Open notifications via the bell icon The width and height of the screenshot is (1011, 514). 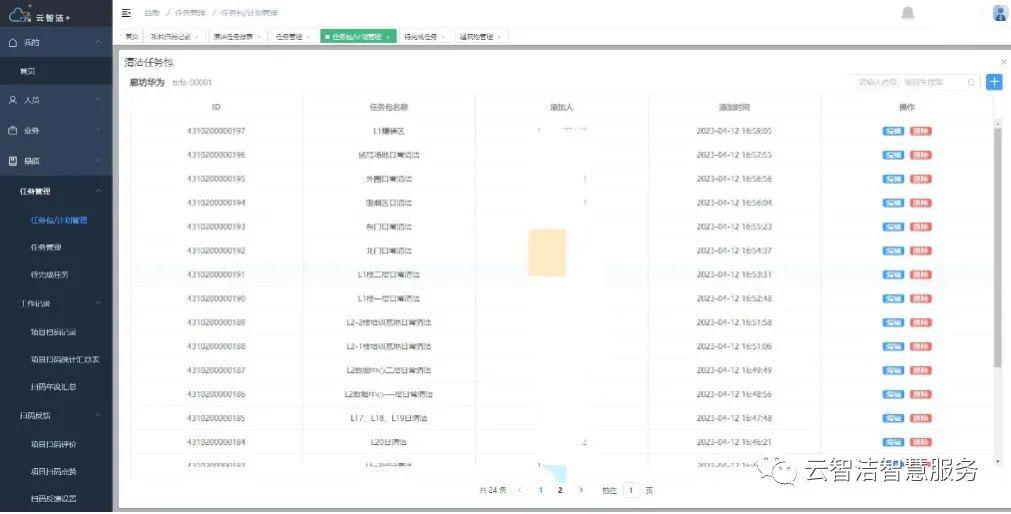coord(907,13)
